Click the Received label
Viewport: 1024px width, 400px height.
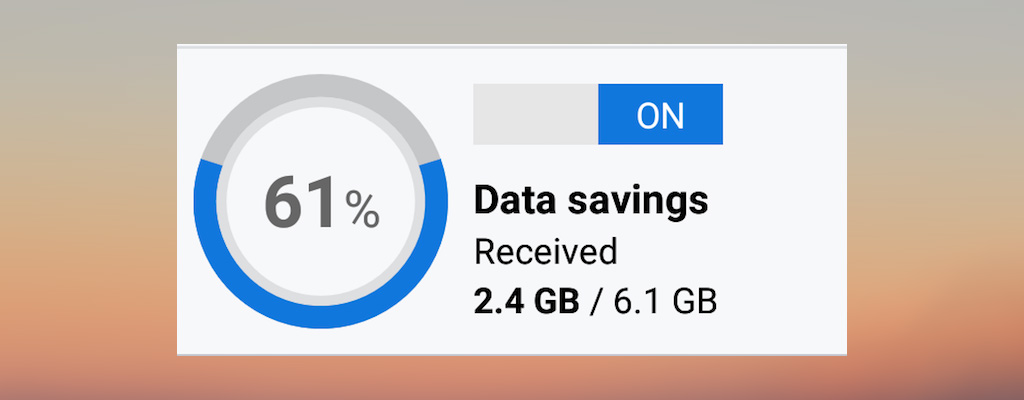coord(545,252)
